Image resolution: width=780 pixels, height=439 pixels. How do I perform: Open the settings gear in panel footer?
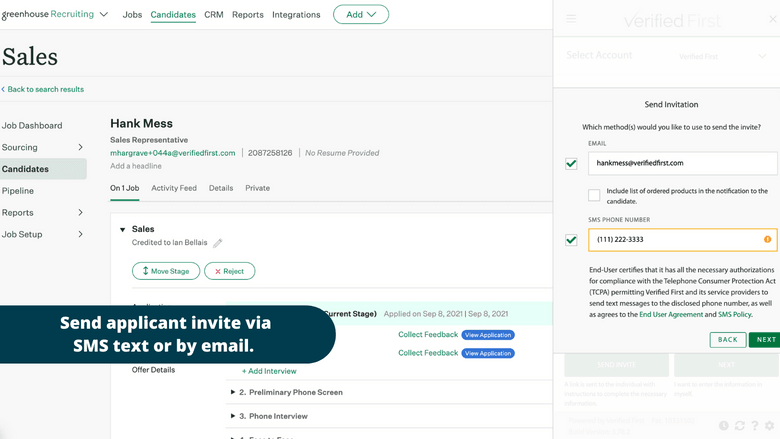(770, 426)
